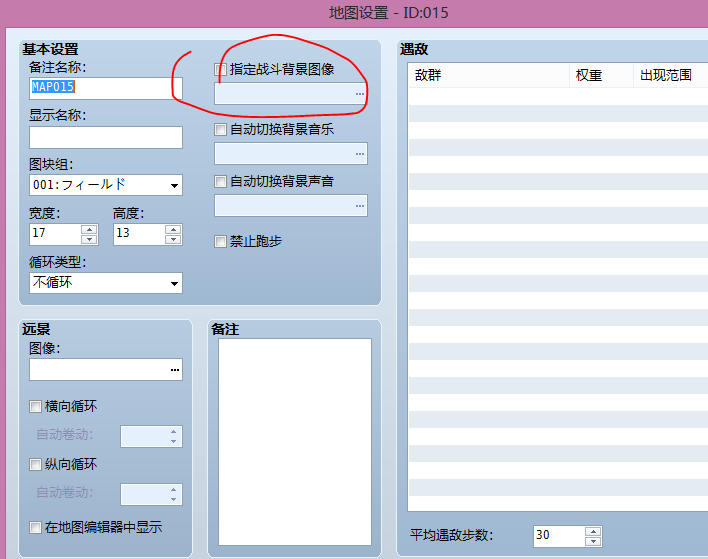Decrease 平均遇敌步数 with down arrow
708x559 pixels.
tap(593, 541)
